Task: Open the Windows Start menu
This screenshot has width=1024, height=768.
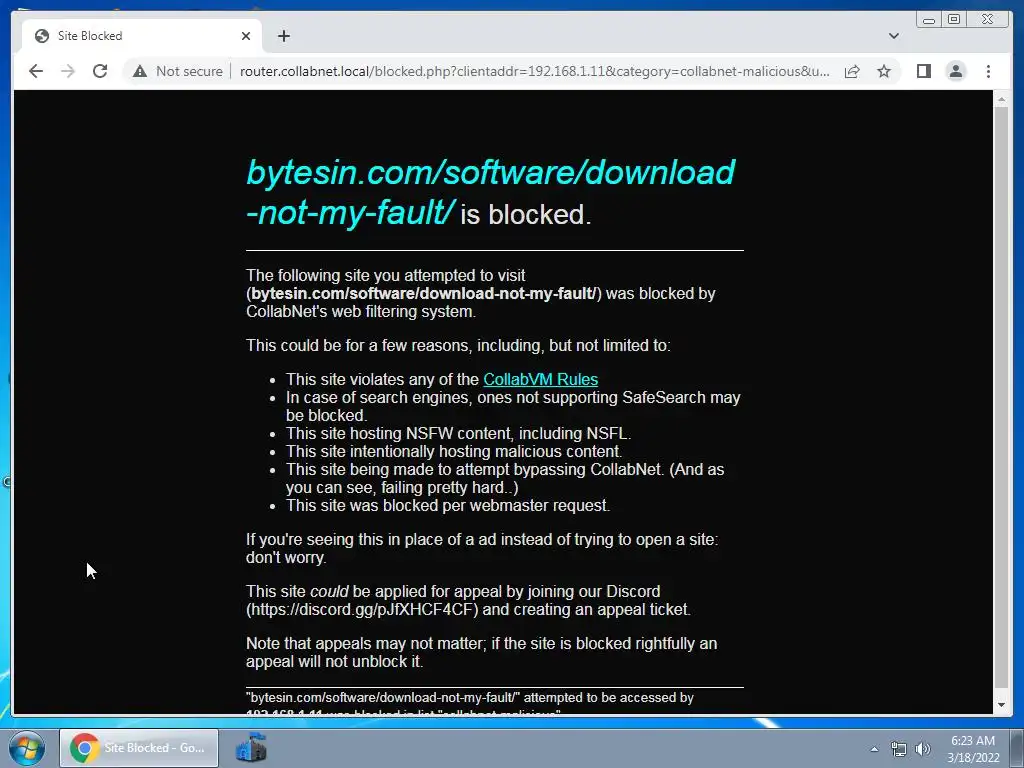Action: click(27, 748)
